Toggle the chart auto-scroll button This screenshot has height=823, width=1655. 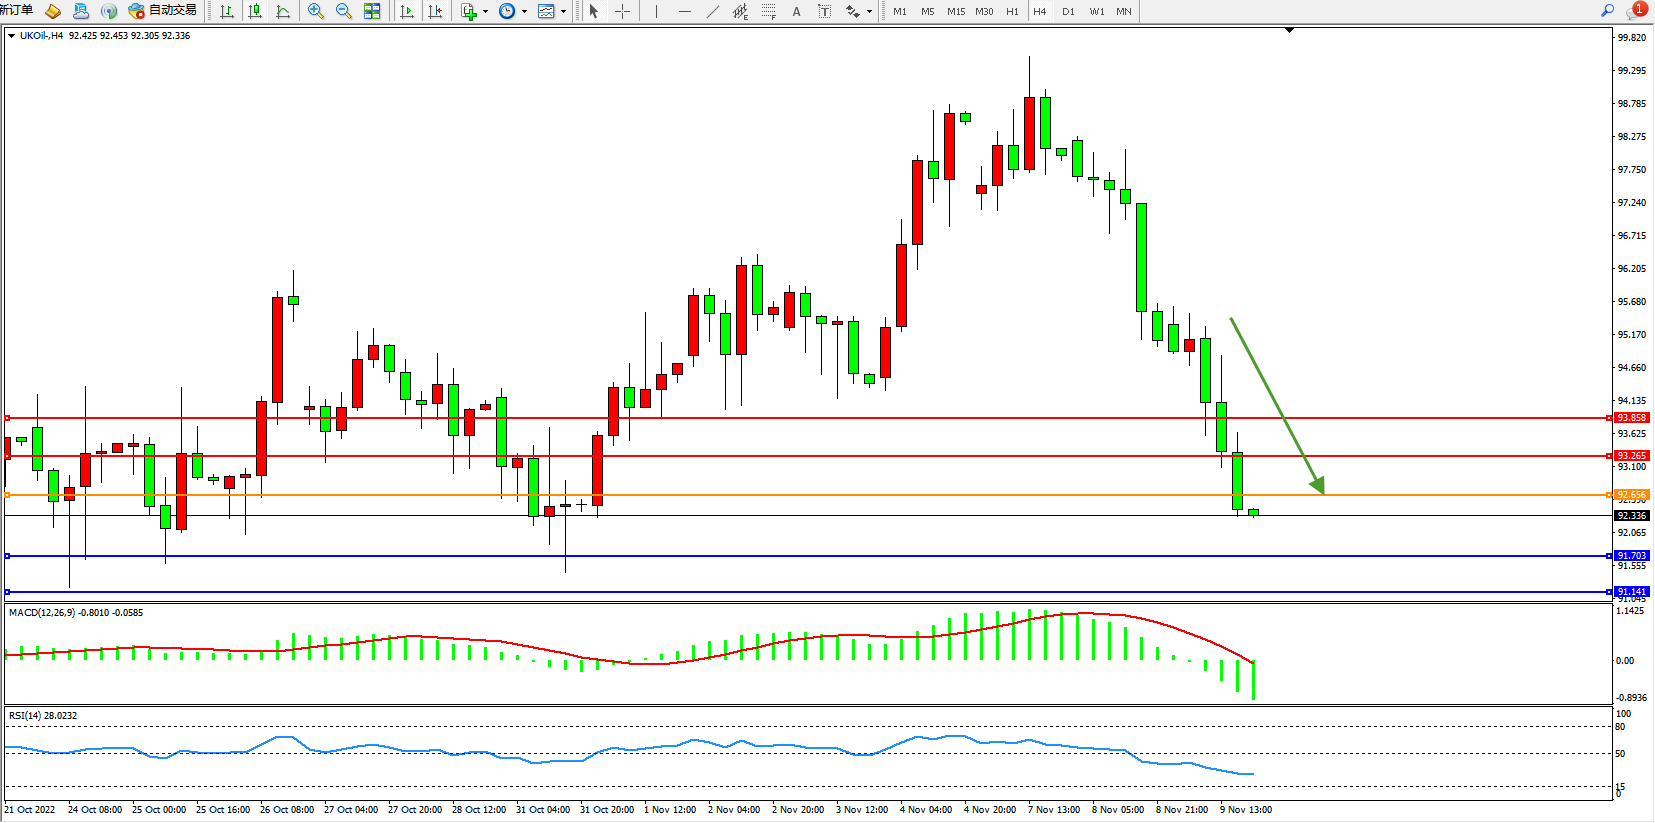coord(407,11)
